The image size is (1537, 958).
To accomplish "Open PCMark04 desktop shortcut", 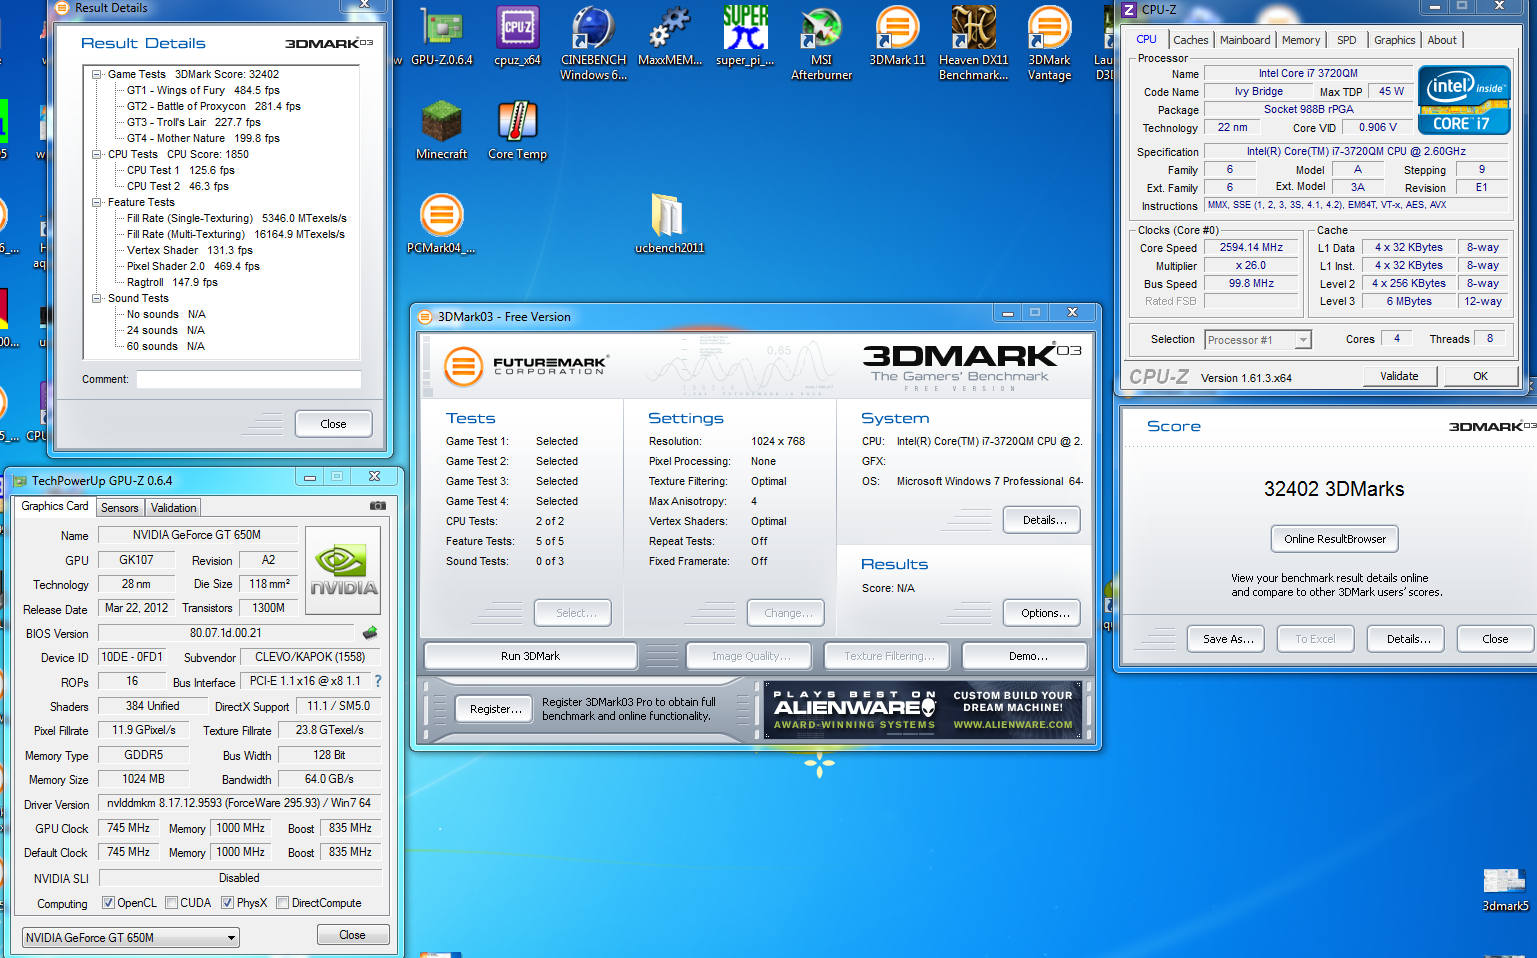I will tap(441, 224).
